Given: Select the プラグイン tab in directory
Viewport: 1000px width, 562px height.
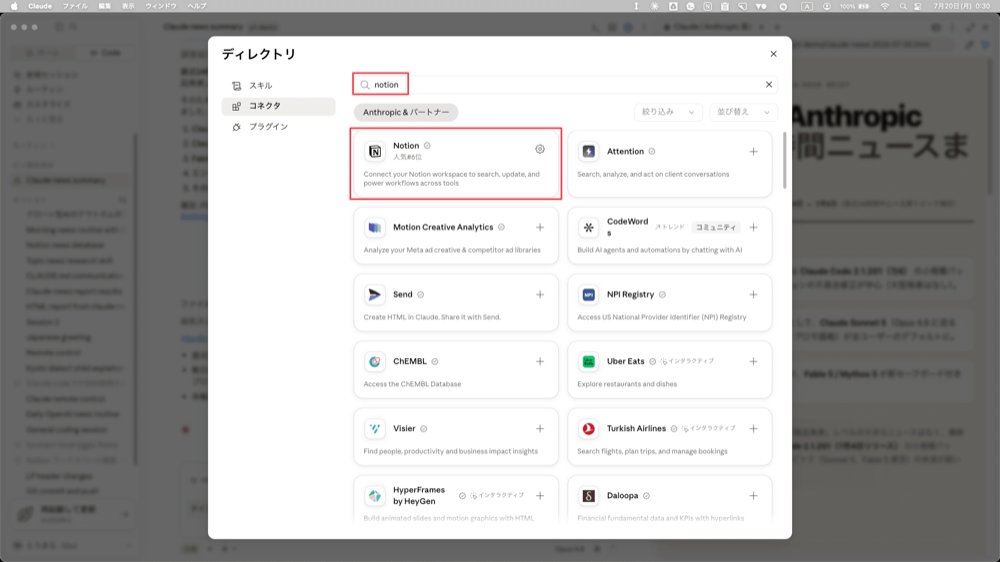Looking at the screenshot, I should [278, 127].
